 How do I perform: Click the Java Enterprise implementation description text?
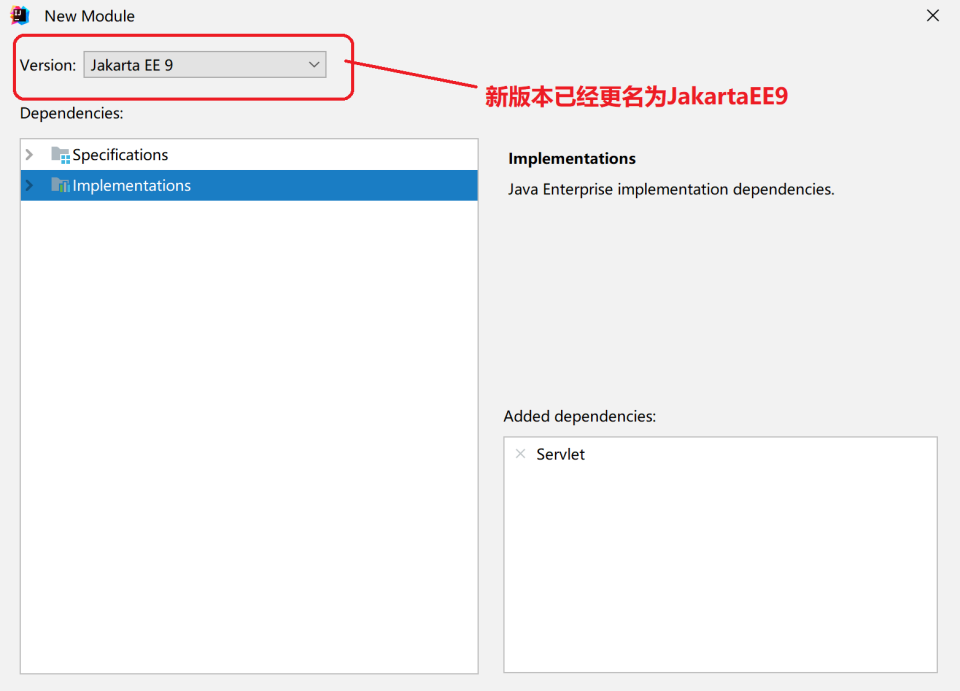[671, 189]
